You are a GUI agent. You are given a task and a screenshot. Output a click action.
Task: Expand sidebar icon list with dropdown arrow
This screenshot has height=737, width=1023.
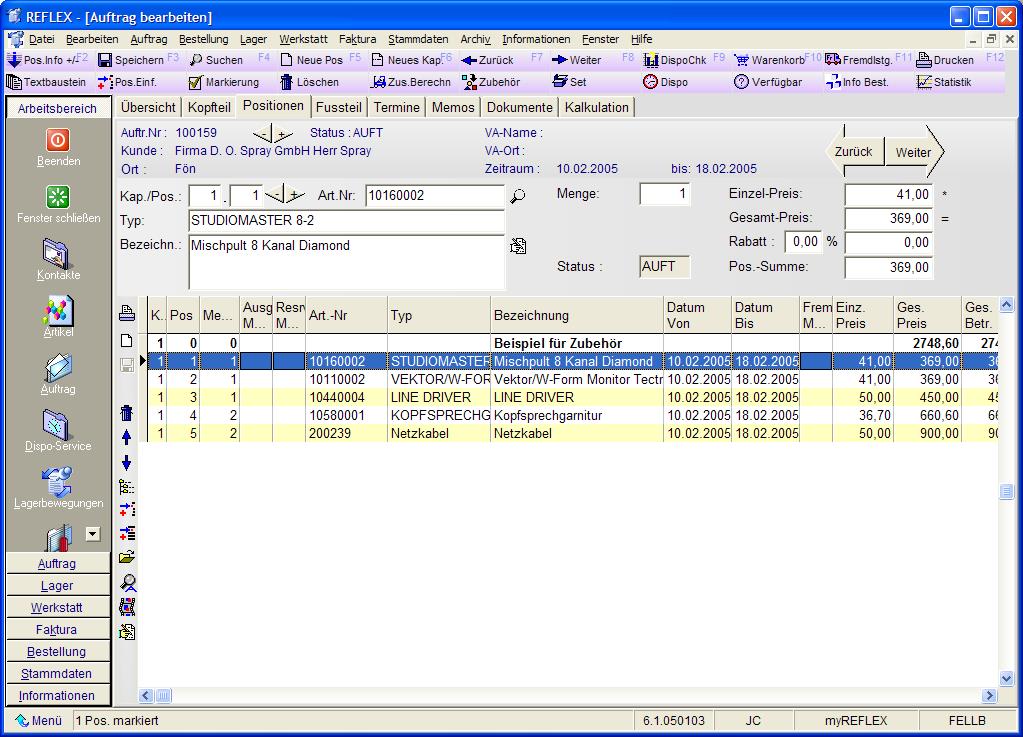tap(93, 534)
